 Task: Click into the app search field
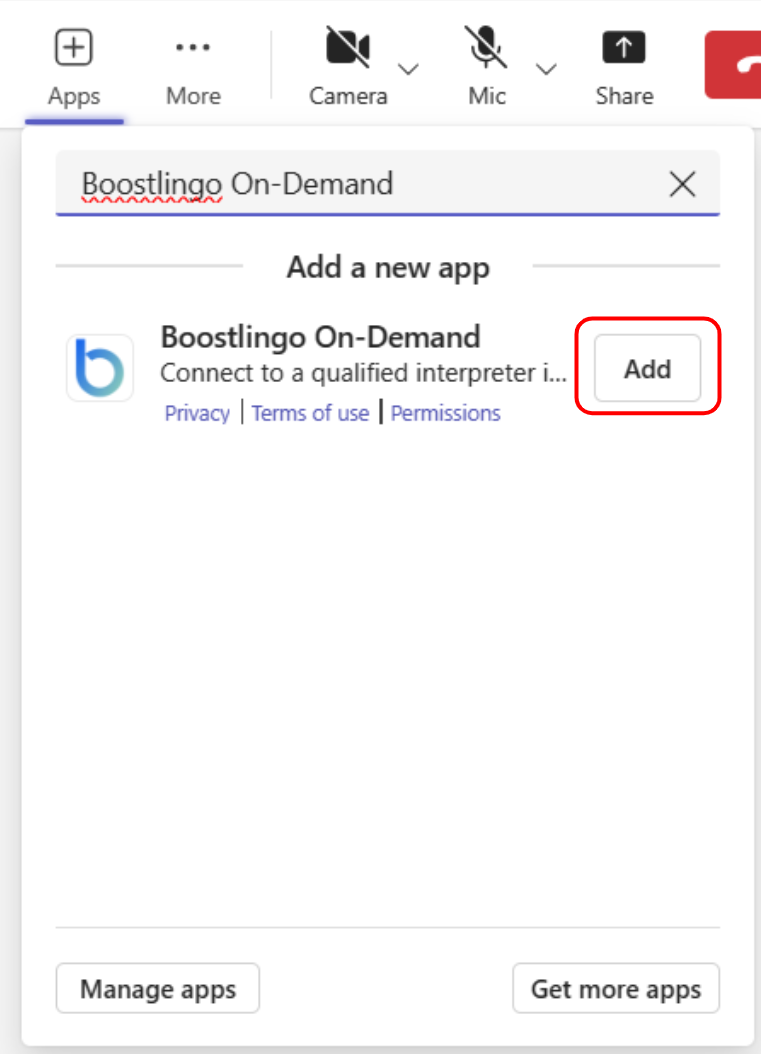(360, 184)
